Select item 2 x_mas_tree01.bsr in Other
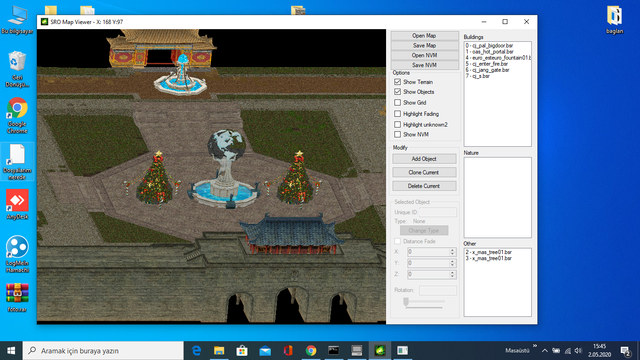 489,252
